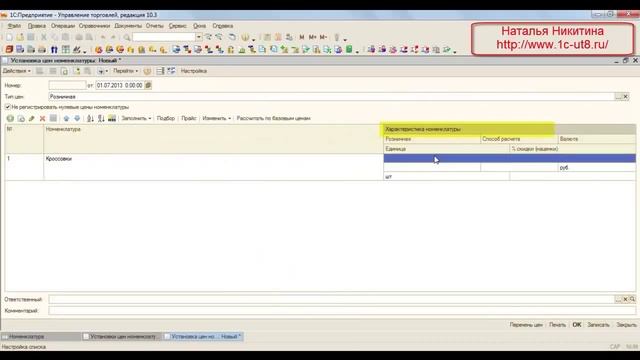
Task: Sort ascending using the A-Z icon
Action: 90,118
